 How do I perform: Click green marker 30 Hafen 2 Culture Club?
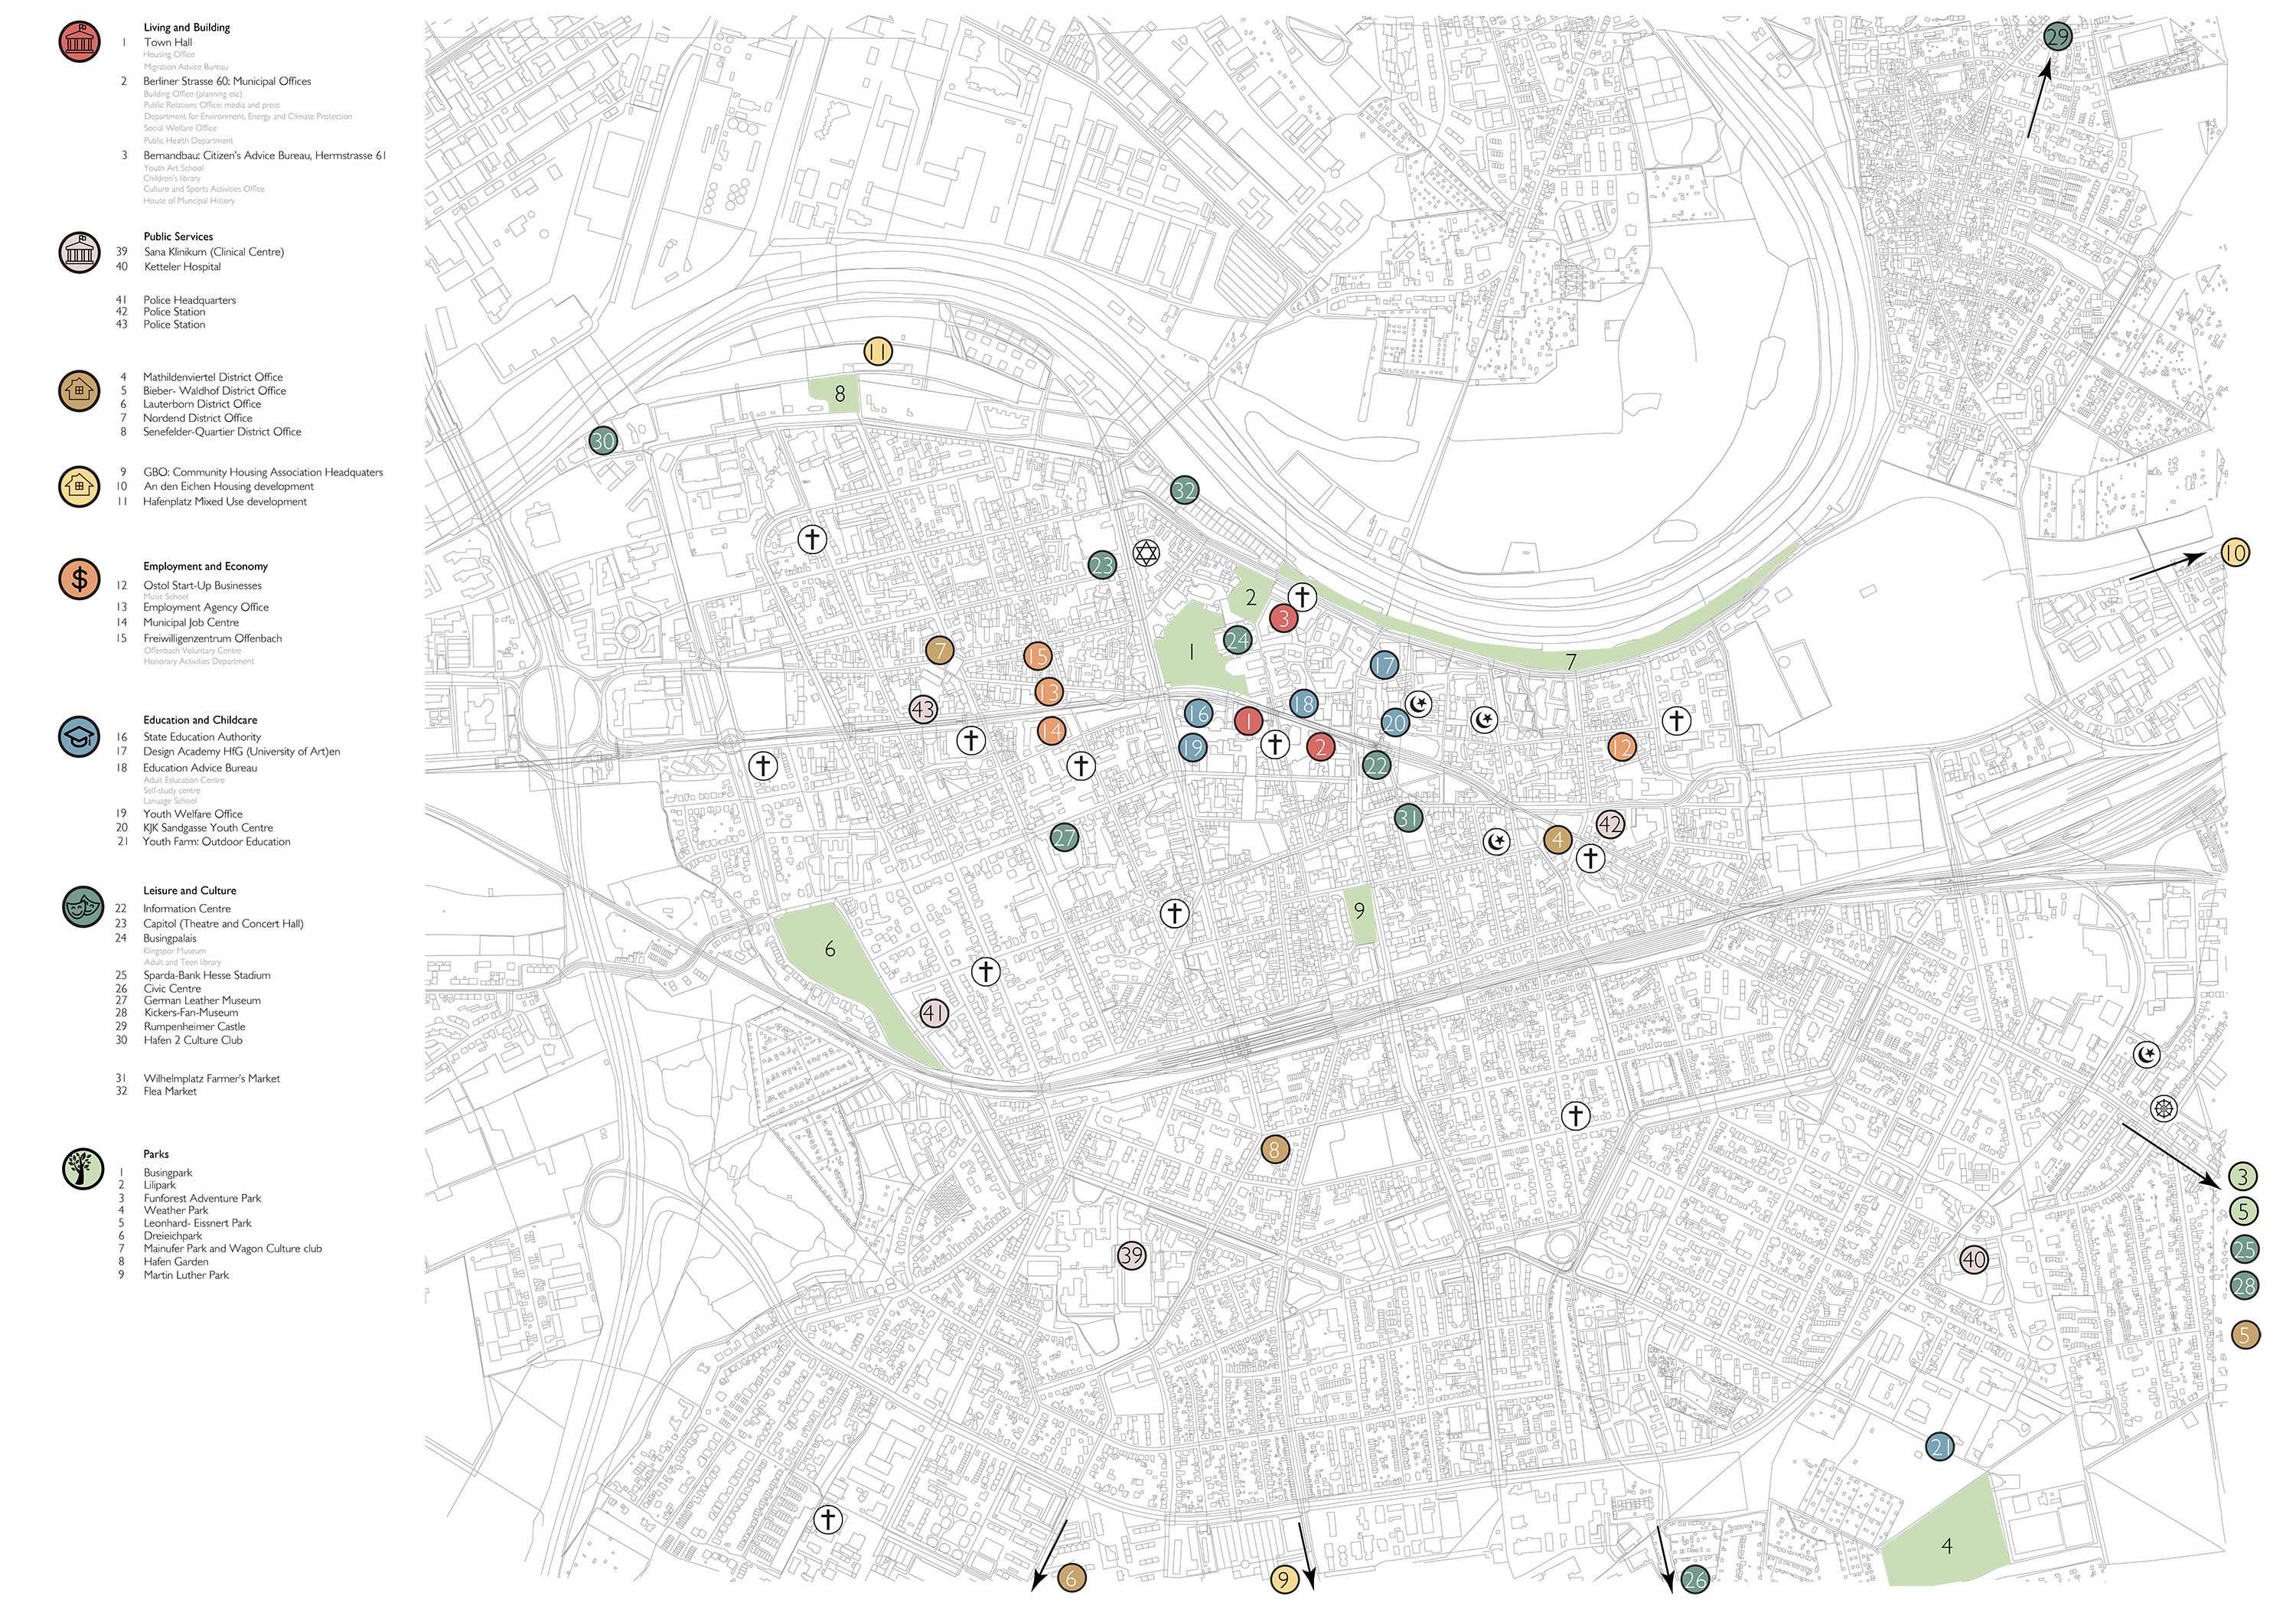point(602,441)
